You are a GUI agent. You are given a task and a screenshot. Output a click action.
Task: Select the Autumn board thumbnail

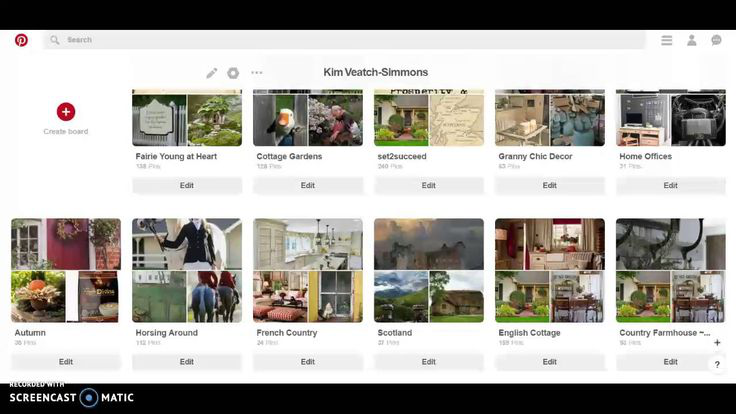coord(66,270)
